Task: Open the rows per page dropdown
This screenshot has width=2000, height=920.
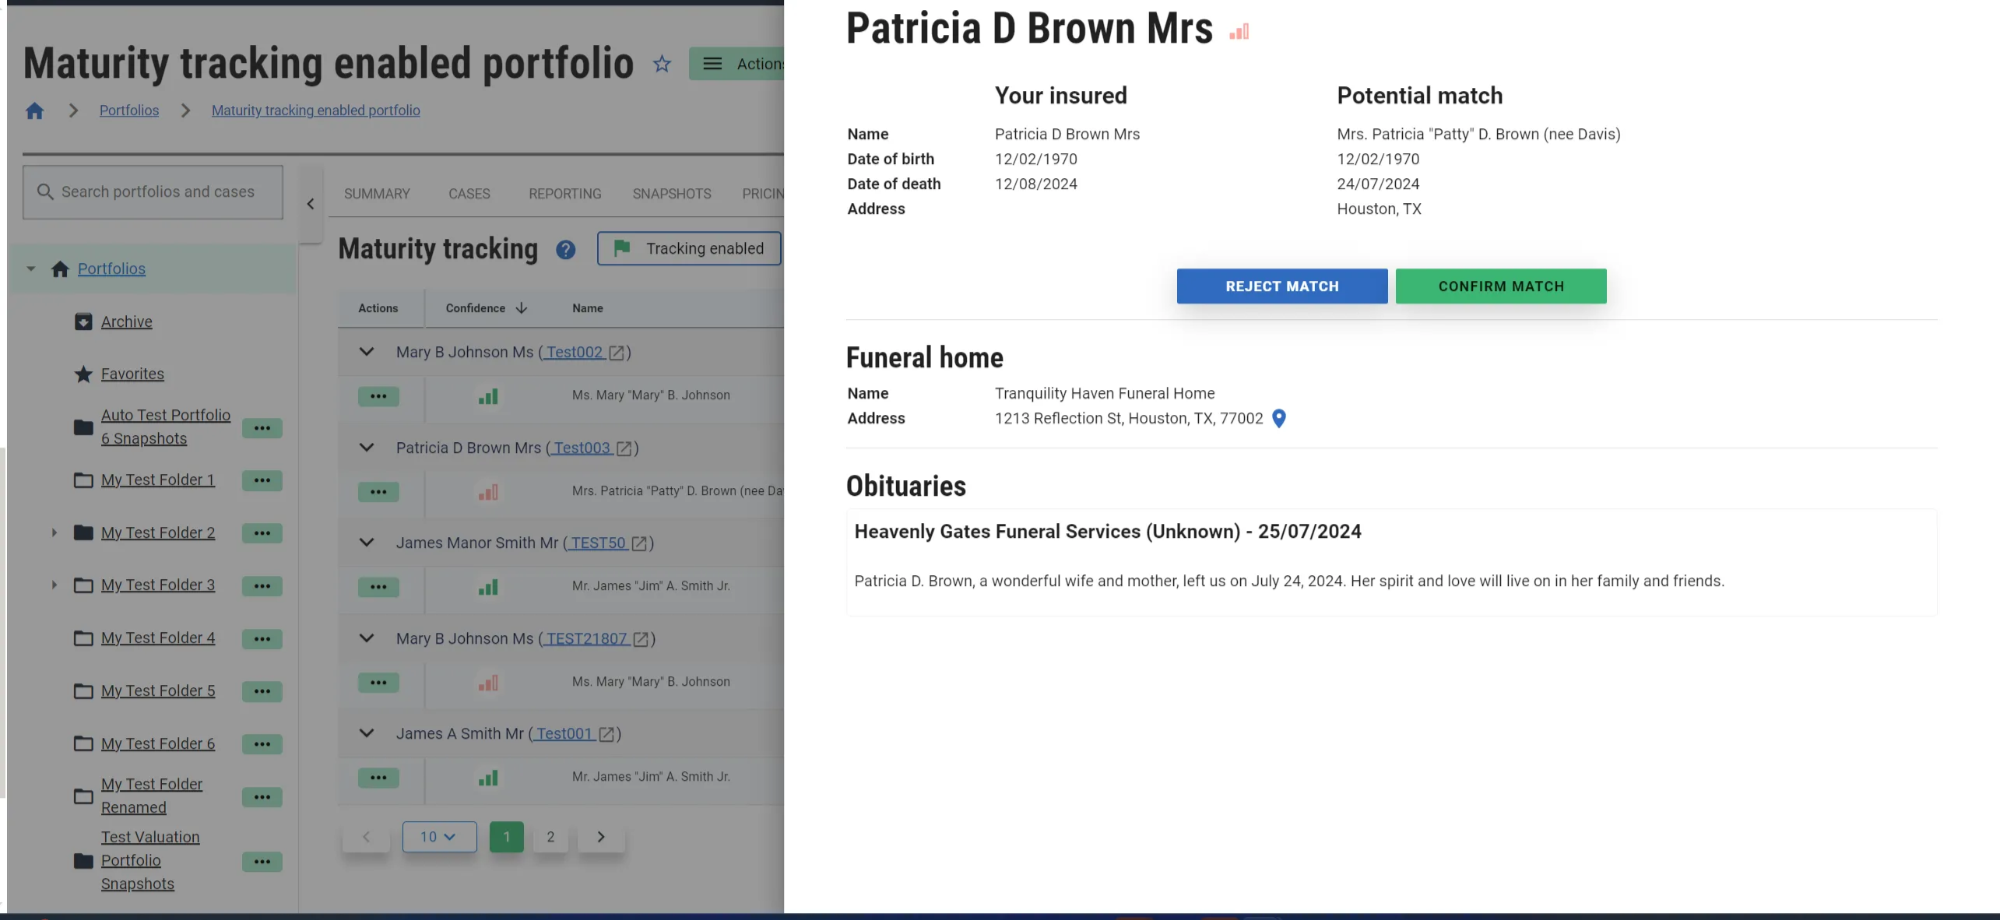Action: click(439, 837)
